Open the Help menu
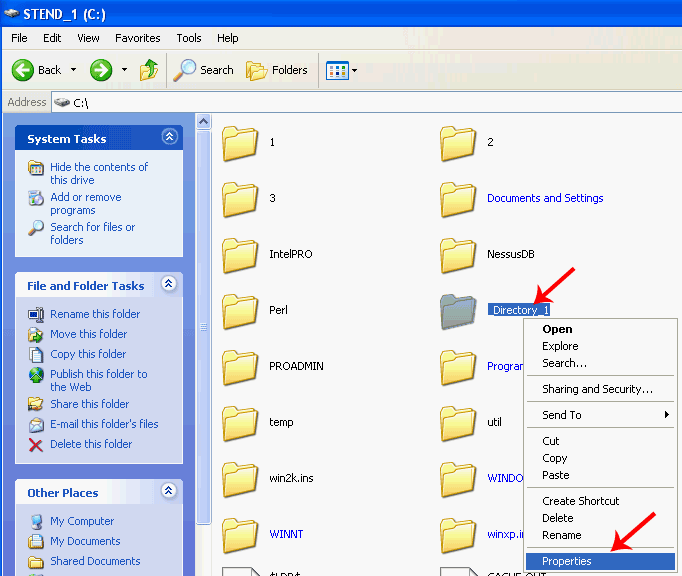The width and height of the screenshot is (682, 576). (x=227, y=38)
